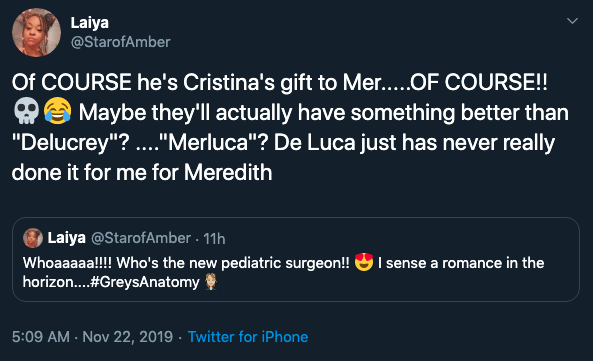The height and width of the screenshot is (361, 593).
Task: Click the Nov 22, 2019 date
Action: 127,337
